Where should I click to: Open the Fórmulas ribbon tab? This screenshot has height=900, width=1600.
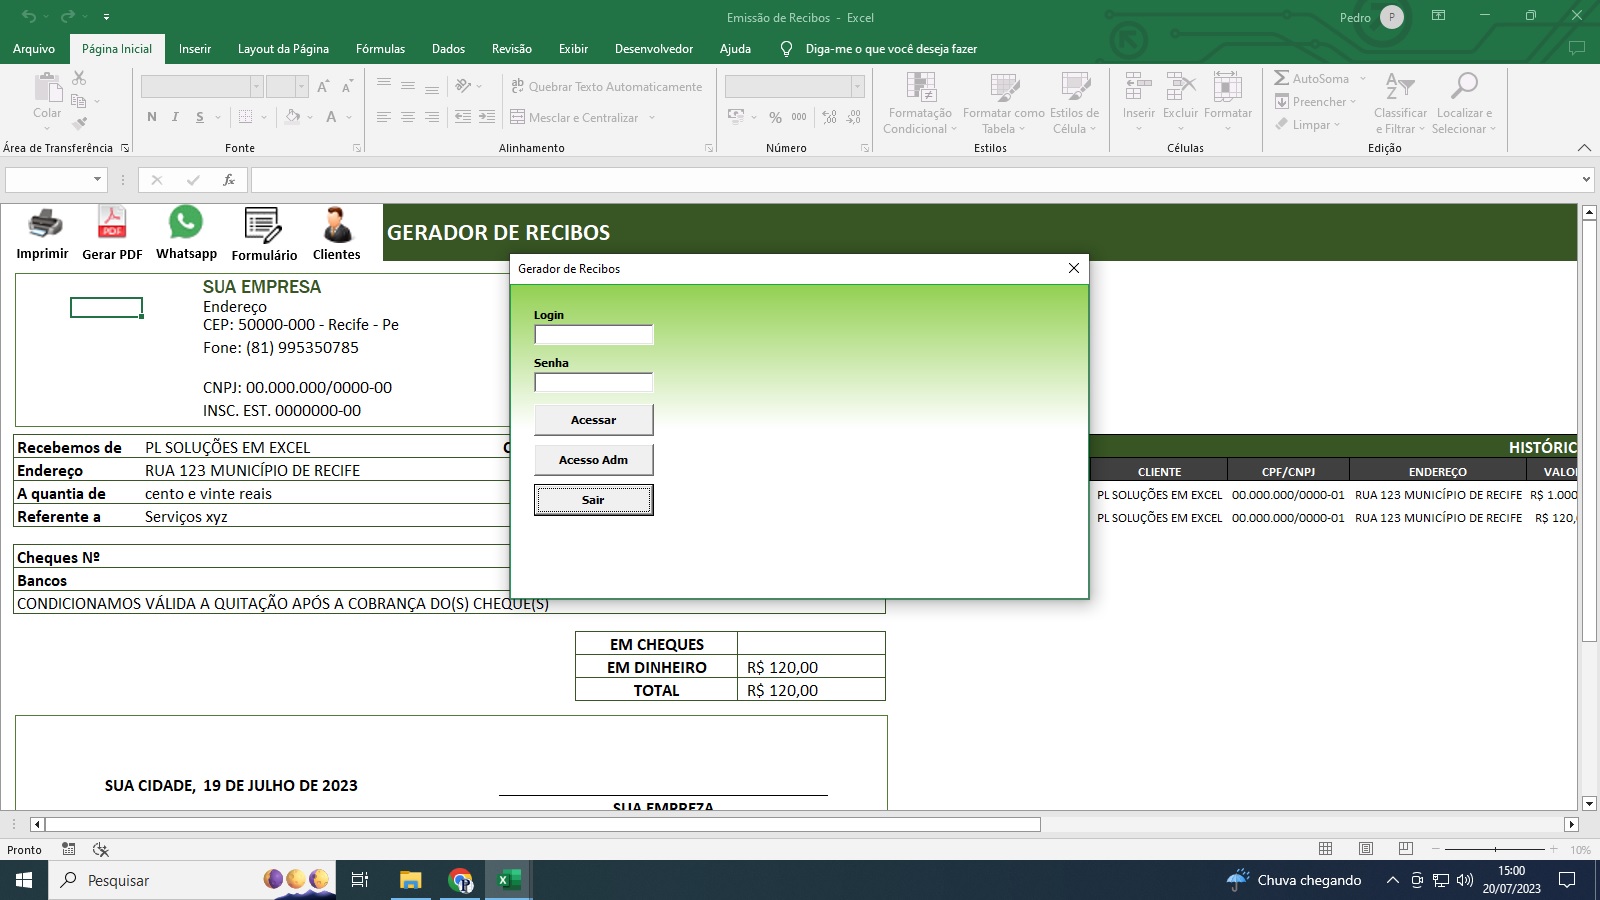coord(380,48)
